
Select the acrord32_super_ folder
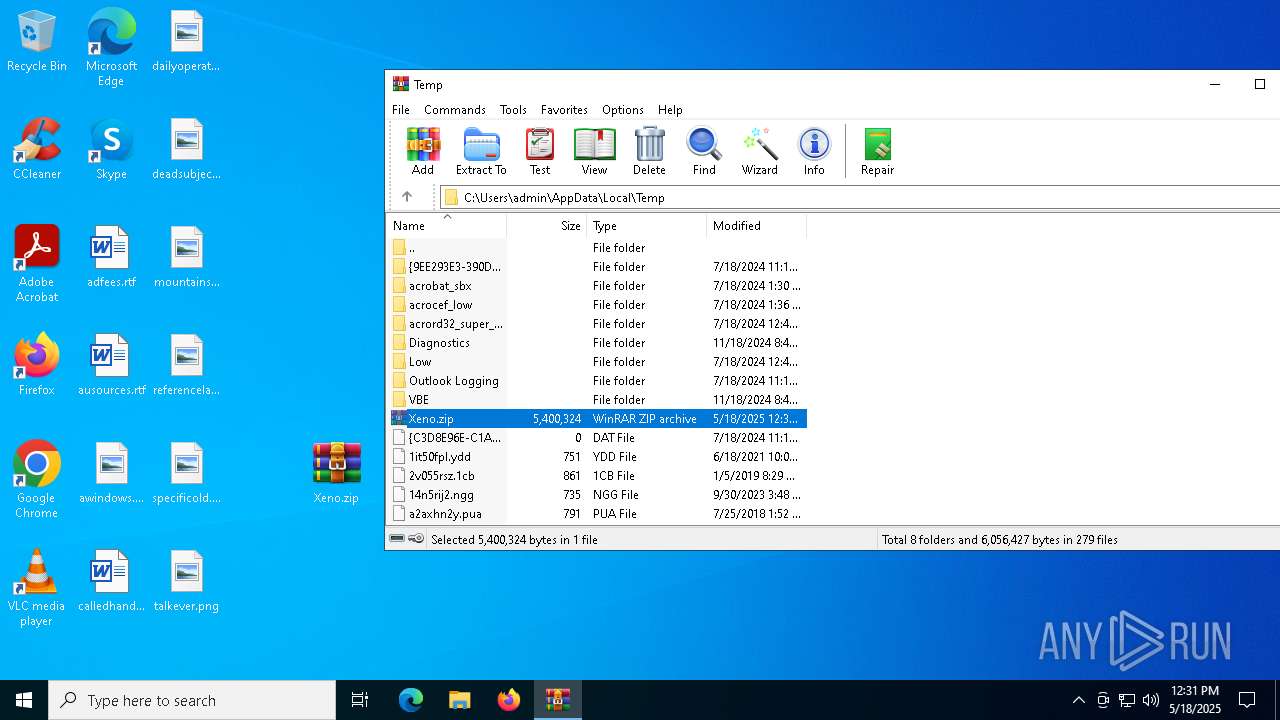[598, 324]
